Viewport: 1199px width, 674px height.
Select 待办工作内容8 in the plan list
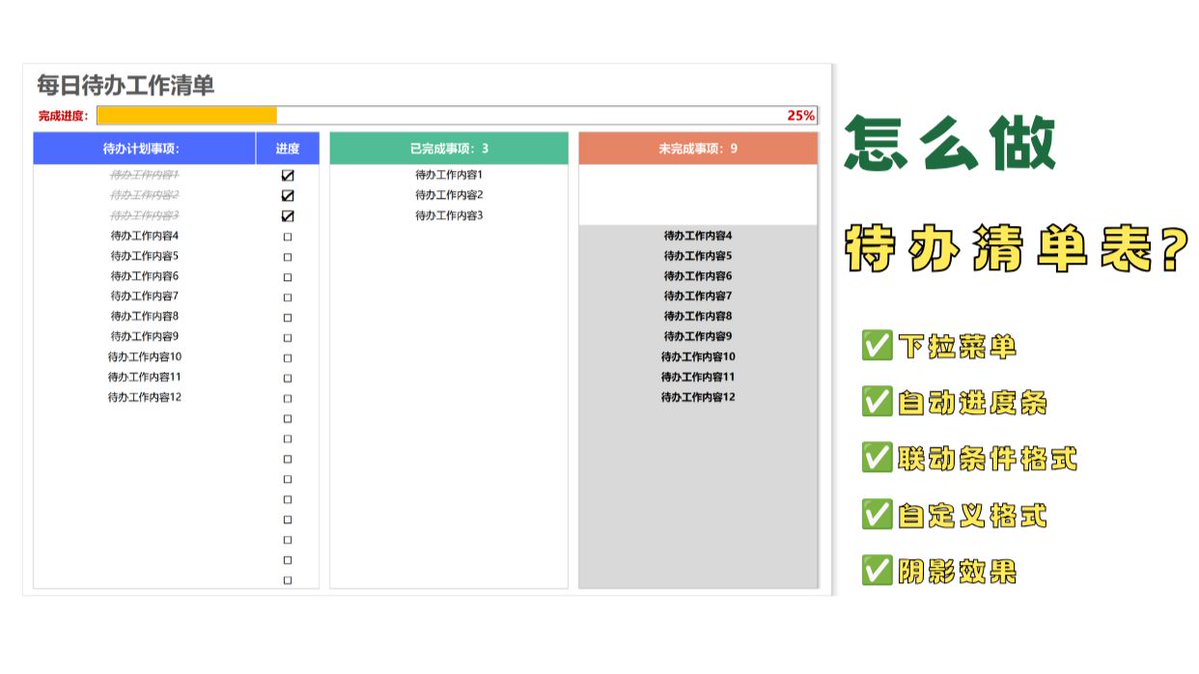(145, 316)
